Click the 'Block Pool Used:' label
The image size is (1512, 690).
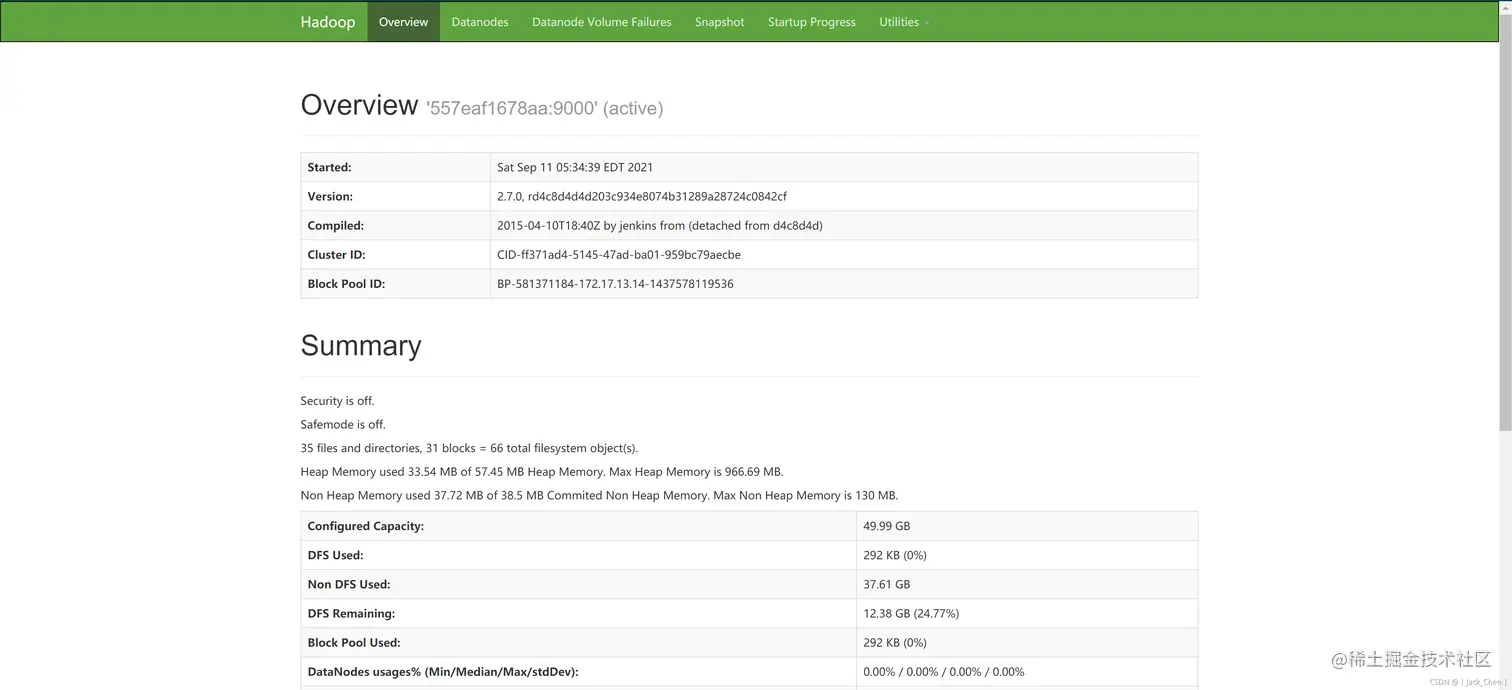click(x=354, y=642)
